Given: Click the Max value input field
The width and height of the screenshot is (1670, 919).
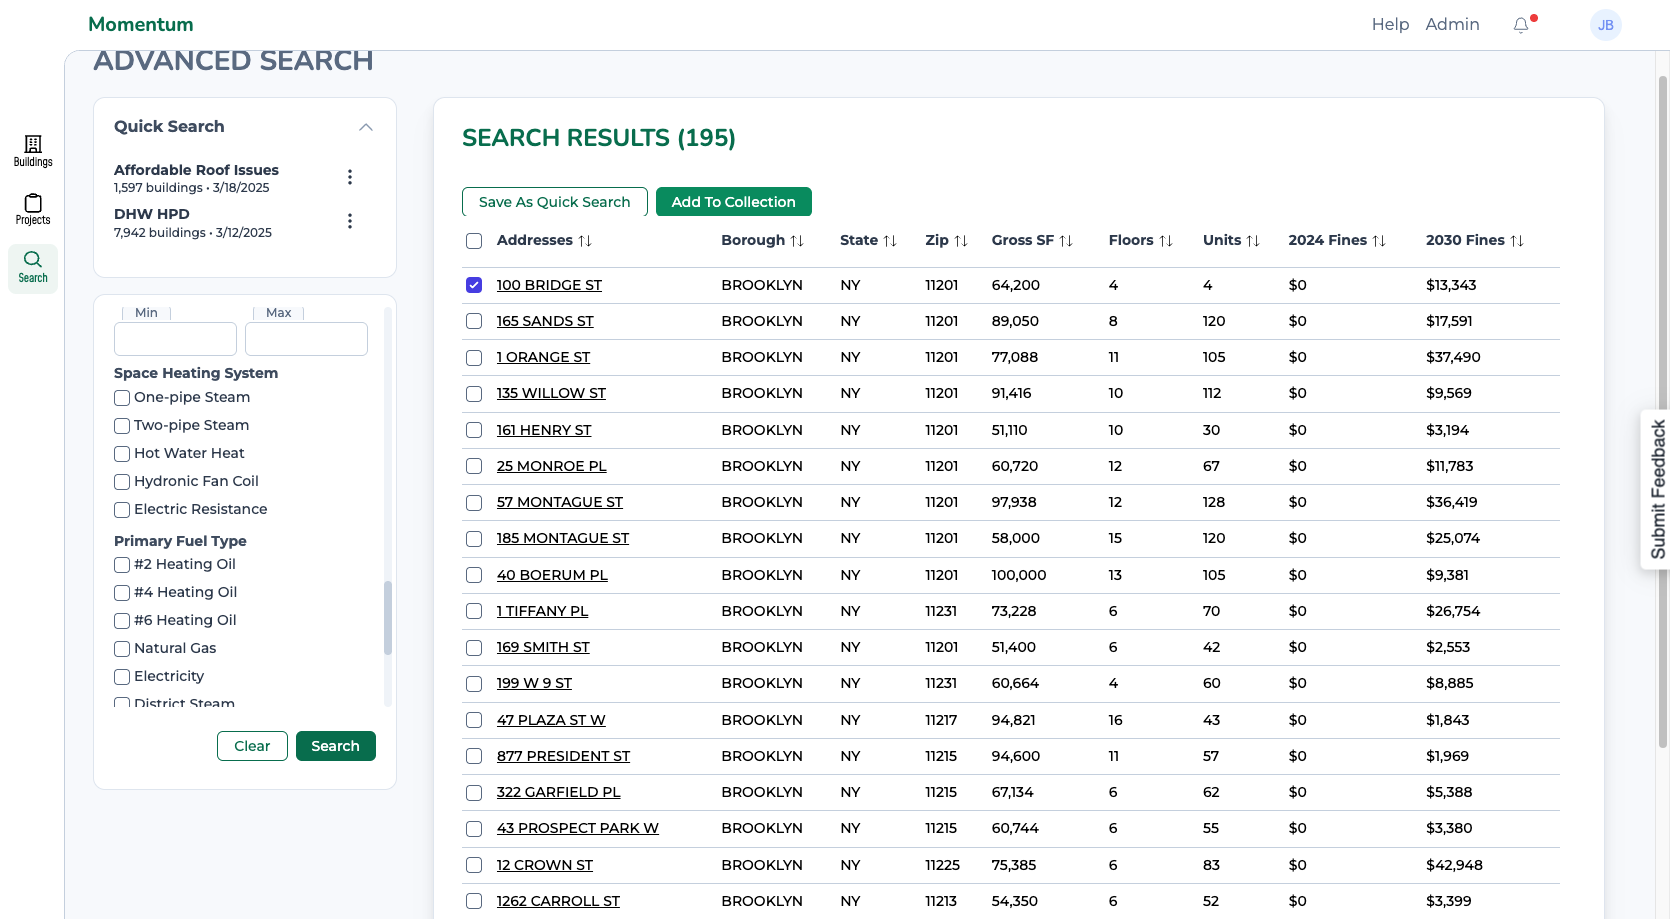Looking at the screenshot, I should point(306,339).
